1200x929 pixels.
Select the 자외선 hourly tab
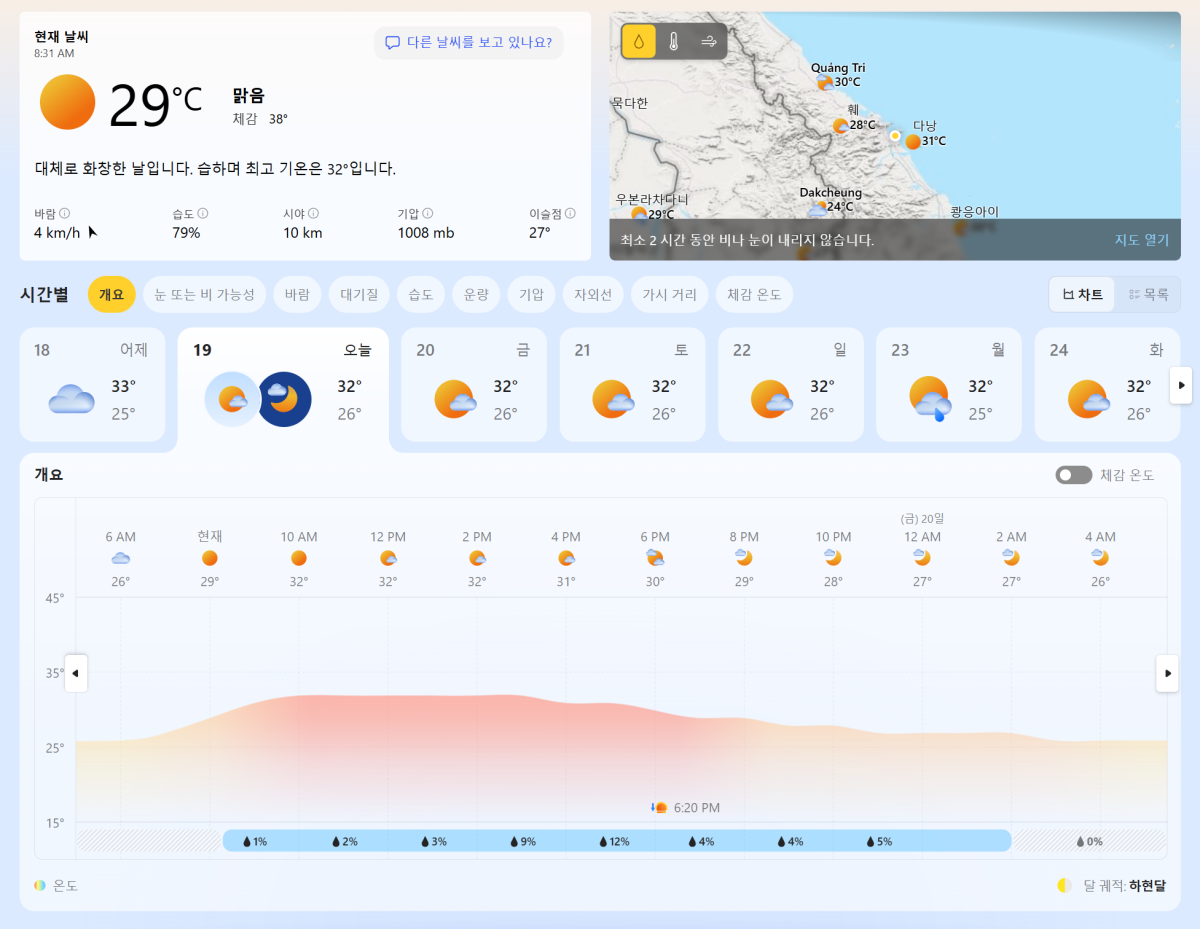593,295
